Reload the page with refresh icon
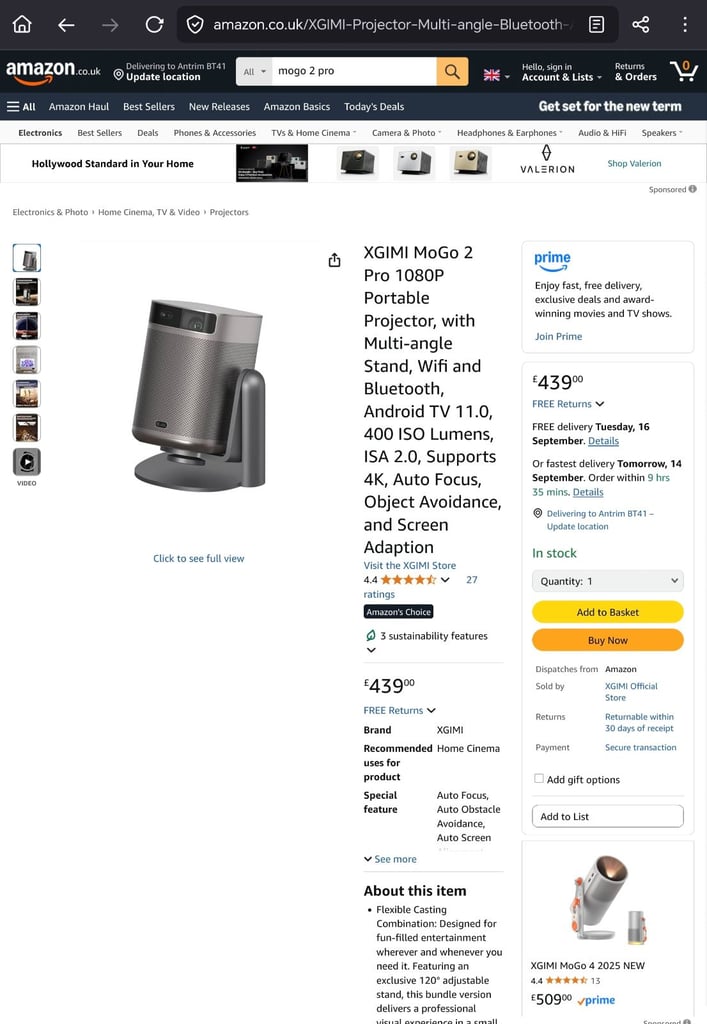Screen dimensions: 707x1024 154,25
